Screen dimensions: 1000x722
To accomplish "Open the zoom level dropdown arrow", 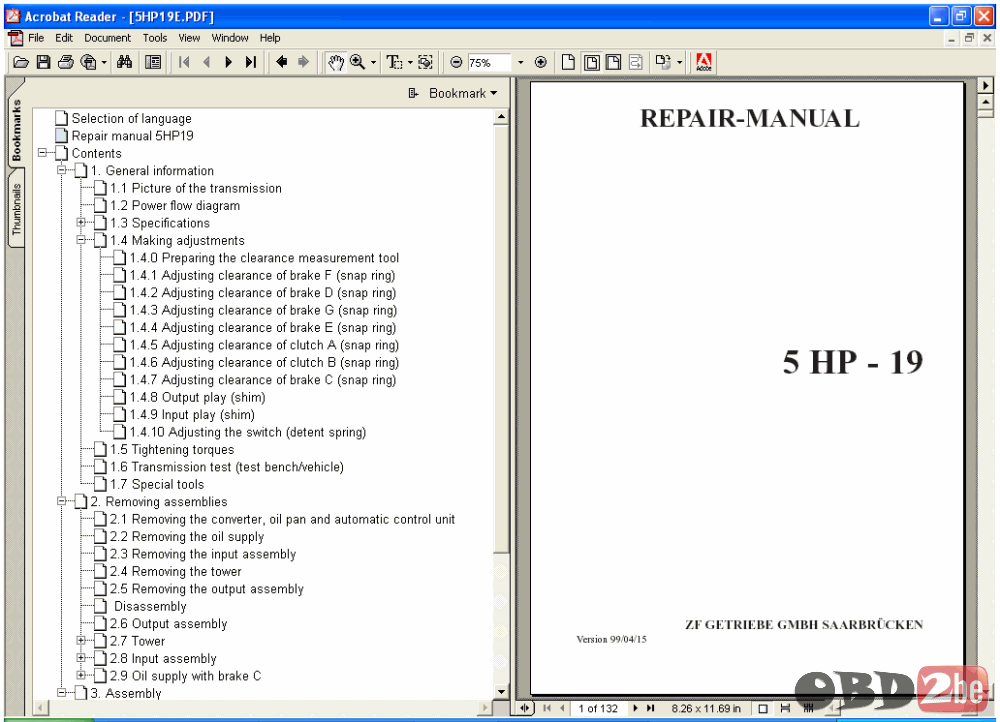I will point(520,63).
